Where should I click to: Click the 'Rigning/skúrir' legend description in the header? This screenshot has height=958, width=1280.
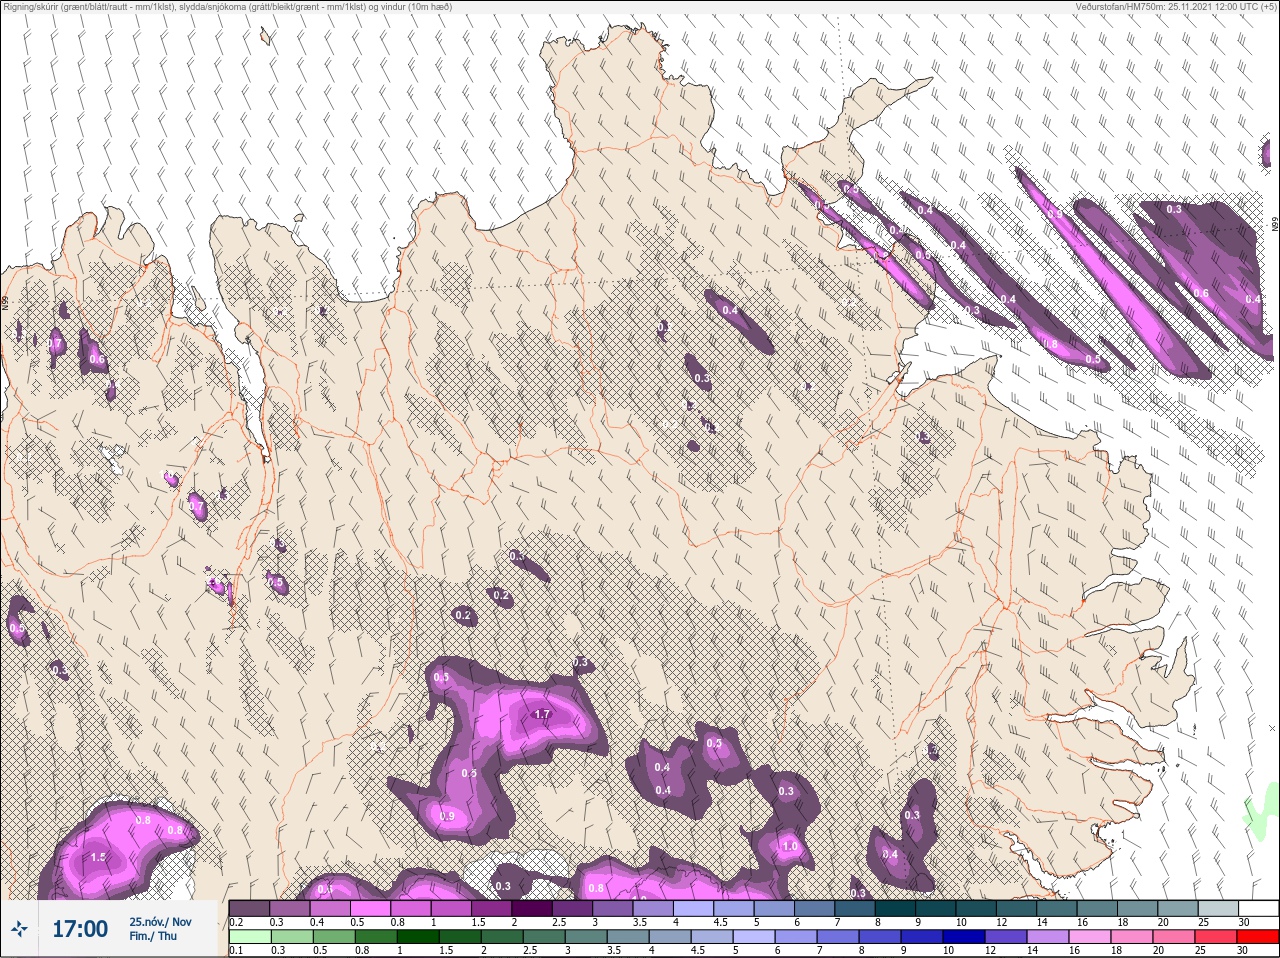click(x=226, y=7)
